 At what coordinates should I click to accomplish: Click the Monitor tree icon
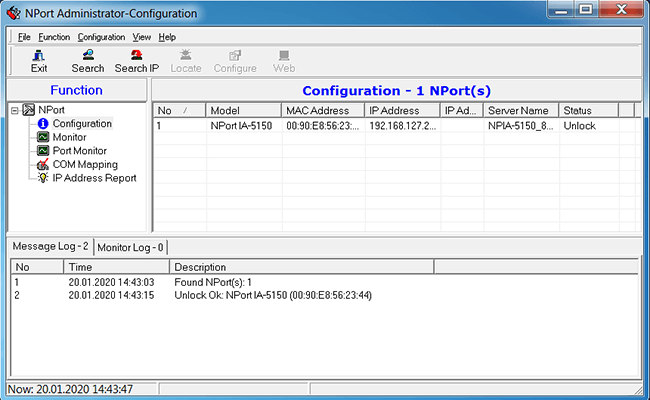[x=43, y=137]
